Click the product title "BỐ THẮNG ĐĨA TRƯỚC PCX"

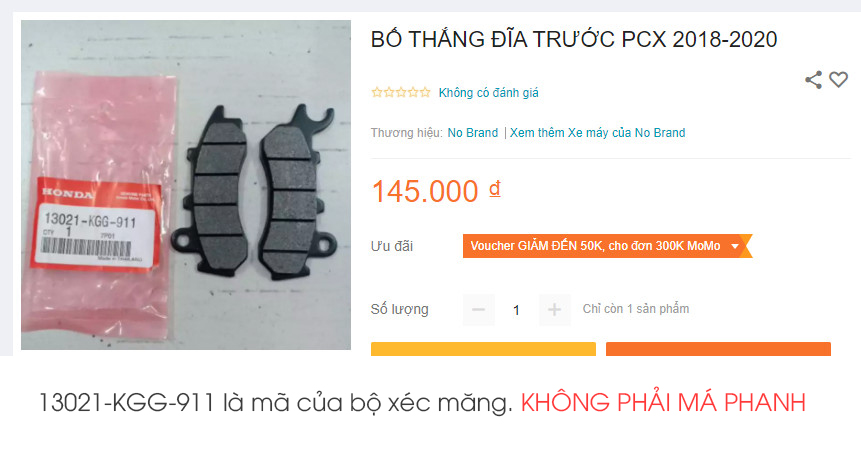click(574, 40)
